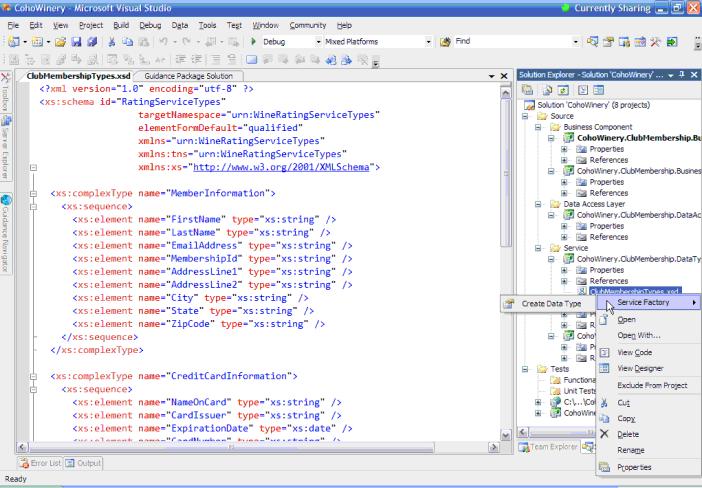Switch to the Team Explorer tab
Viewport: 702px width, 488px height.
[548, 447]
